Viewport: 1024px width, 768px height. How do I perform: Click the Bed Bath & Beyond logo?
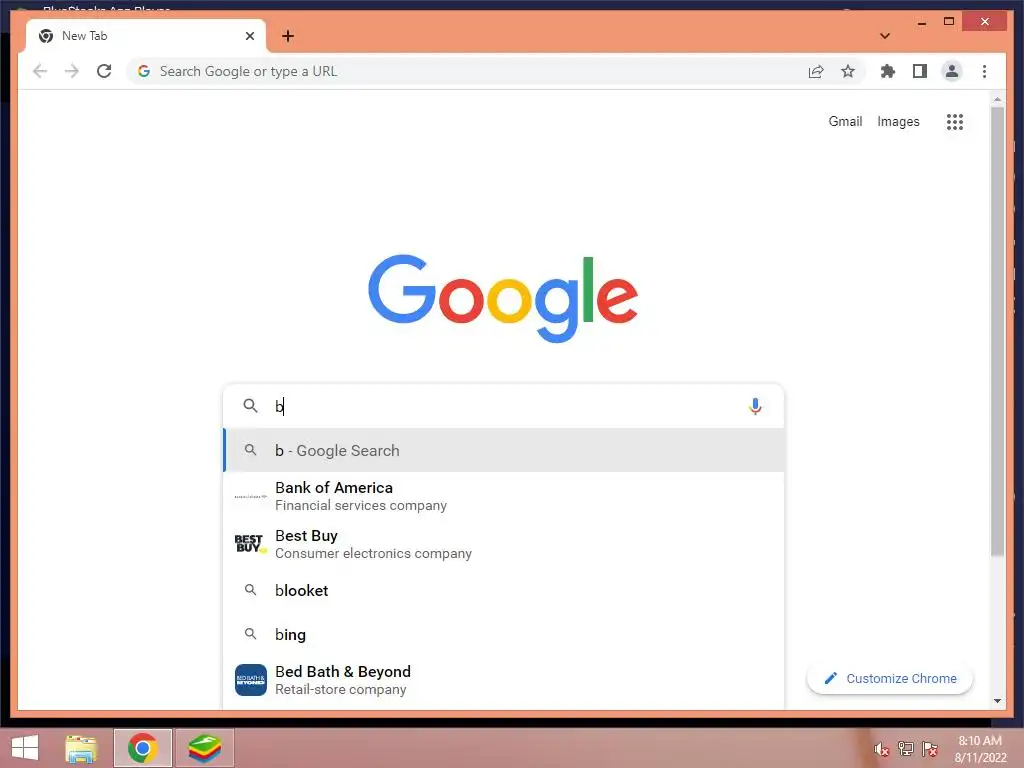tap(251, 680)
